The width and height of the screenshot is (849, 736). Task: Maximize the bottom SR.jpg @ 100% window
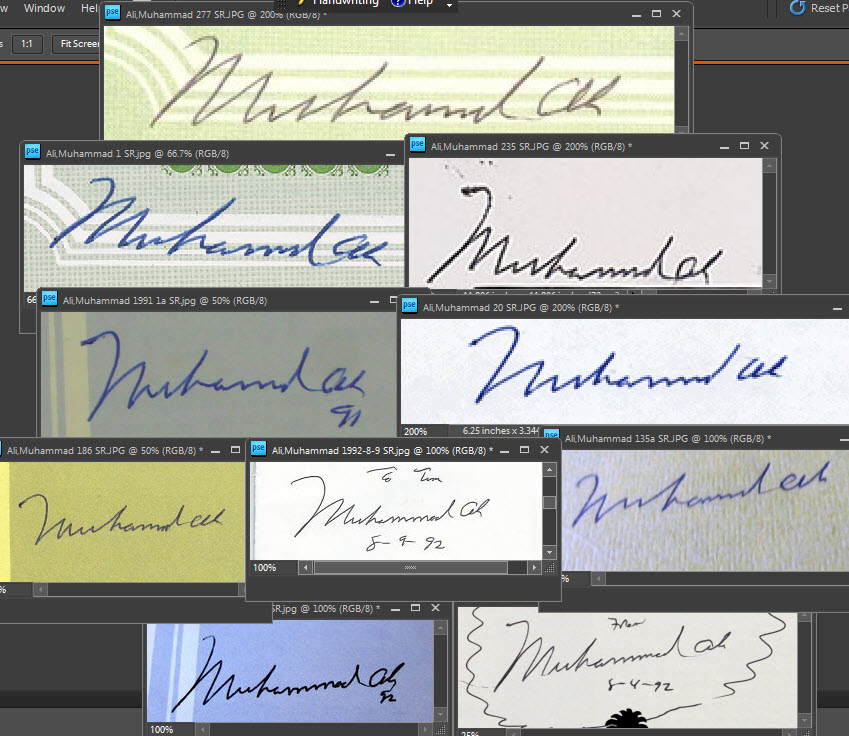(415, 608)
